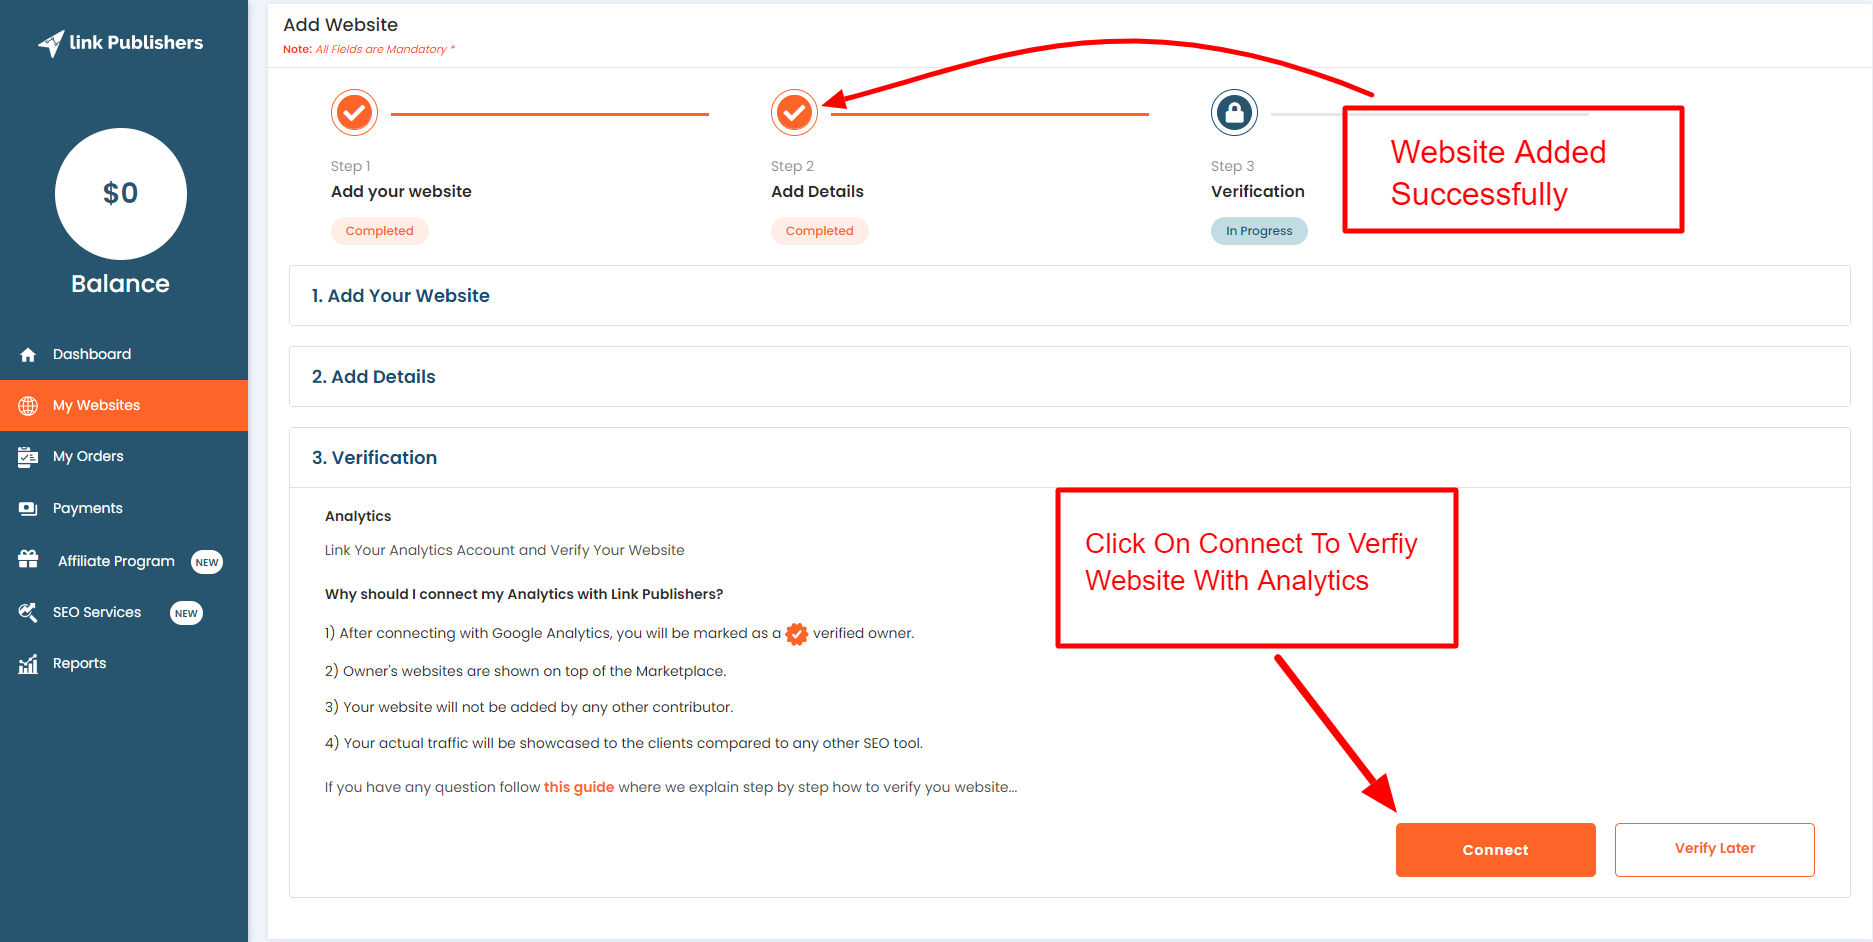Image resolution: width=1873 pixels, height=942 pixels.
Task: Open the Affiliate Program gift icon
Action: pos(28,560)
